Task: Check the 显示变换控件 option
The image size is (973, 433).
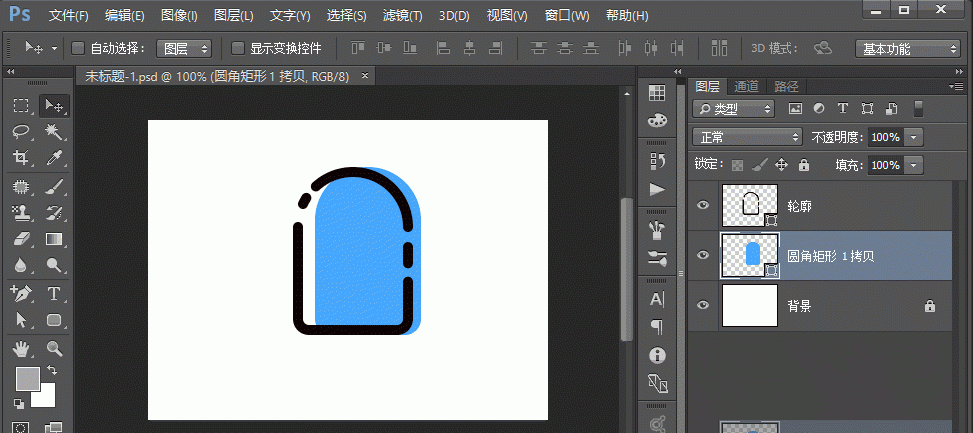Action: coord(238,48)
